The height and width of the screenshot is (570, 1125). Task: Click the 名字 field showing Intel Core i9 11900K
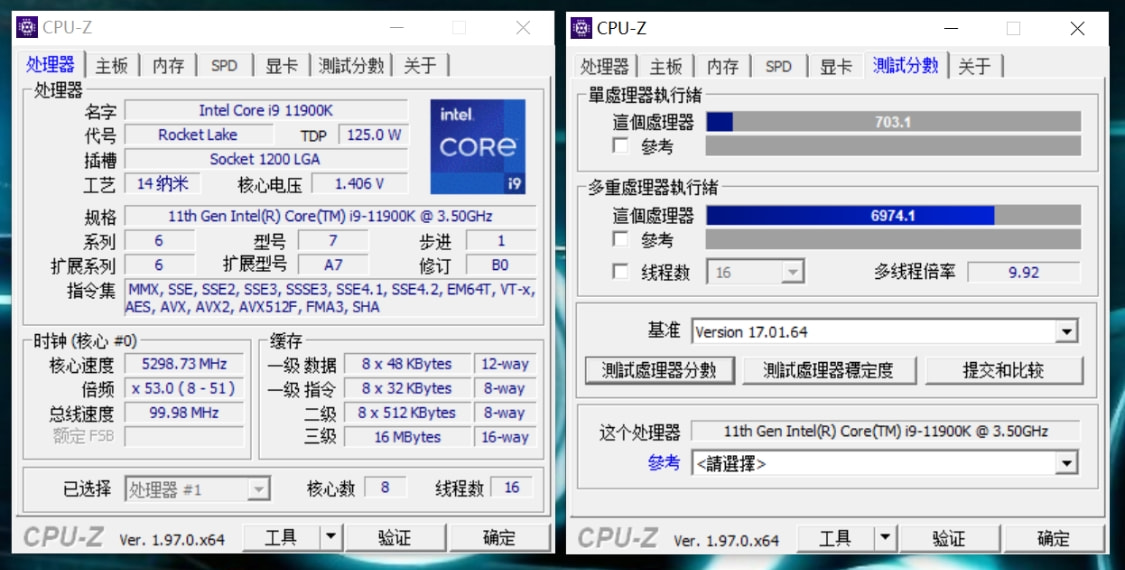(x=266, y=110)
